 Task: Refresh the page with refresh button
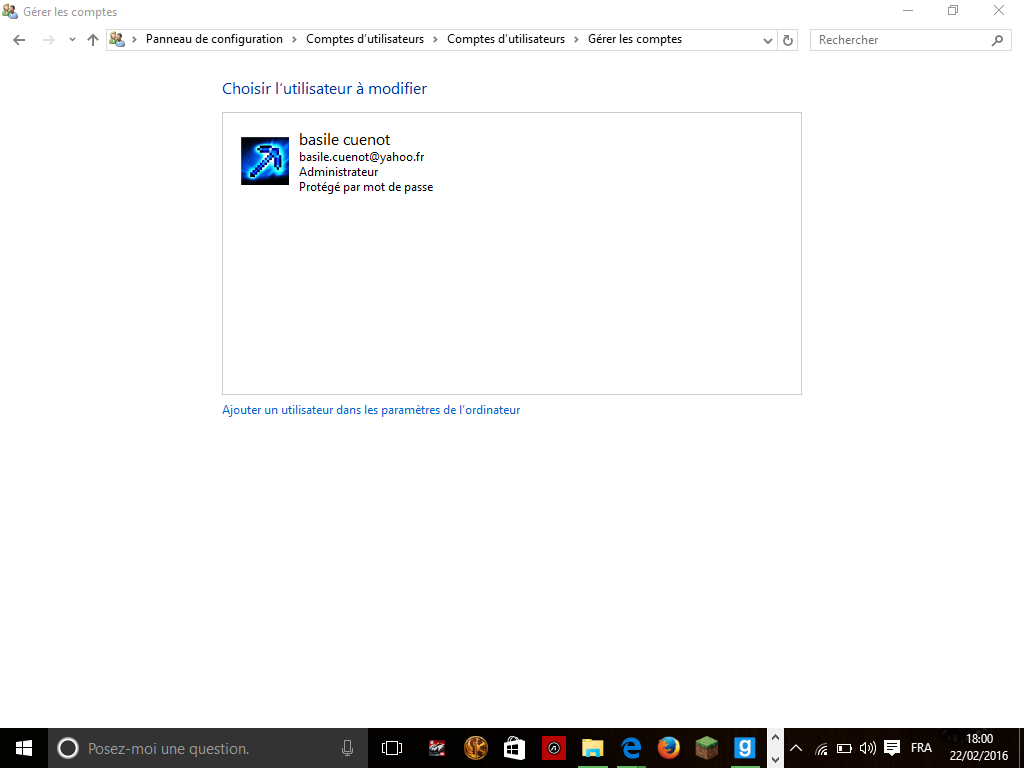[788, 40]
